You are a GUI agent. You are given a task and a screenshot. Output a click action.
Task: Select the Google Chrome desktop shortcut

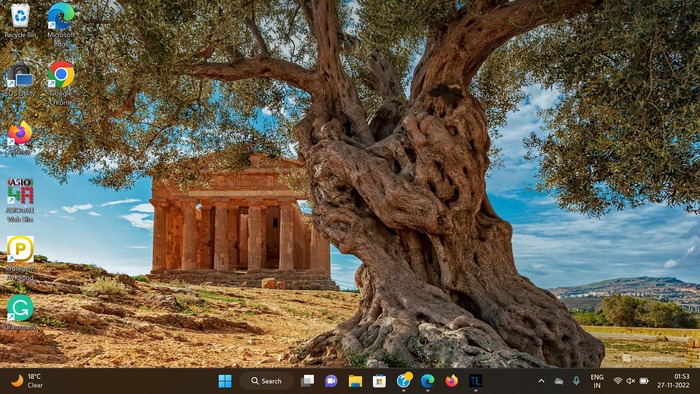click(x=61, y=83)
